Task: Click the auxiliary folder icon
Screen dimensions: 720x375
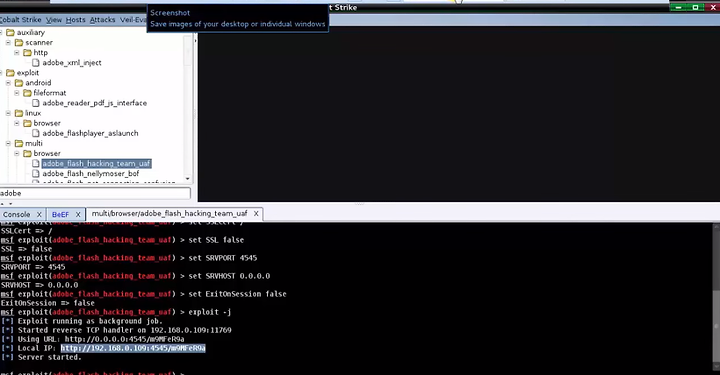Action: [x=10, y=33]
